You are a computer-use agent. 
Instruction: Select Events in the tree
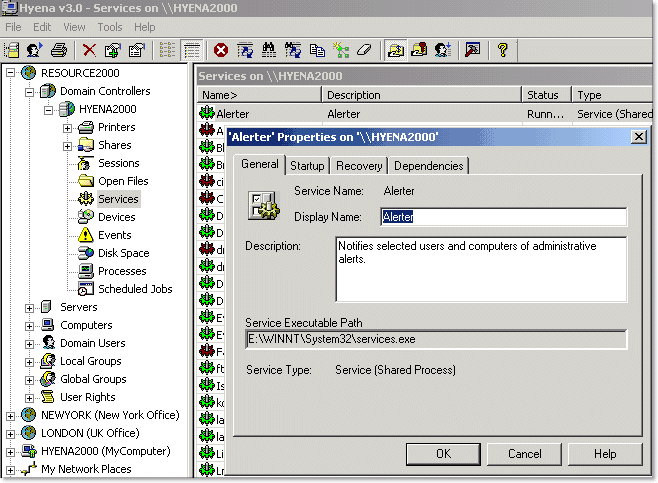[114, 235]
